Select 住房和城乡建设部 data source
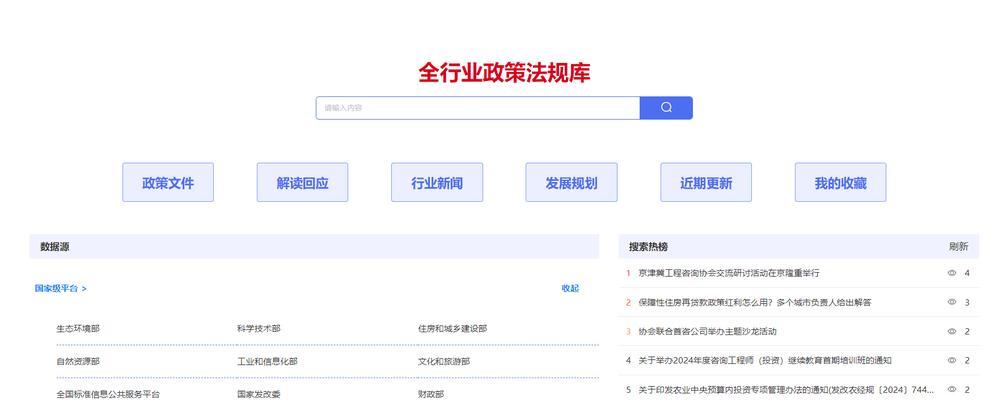This screenshot has height=400, width=998. point(453,329)
